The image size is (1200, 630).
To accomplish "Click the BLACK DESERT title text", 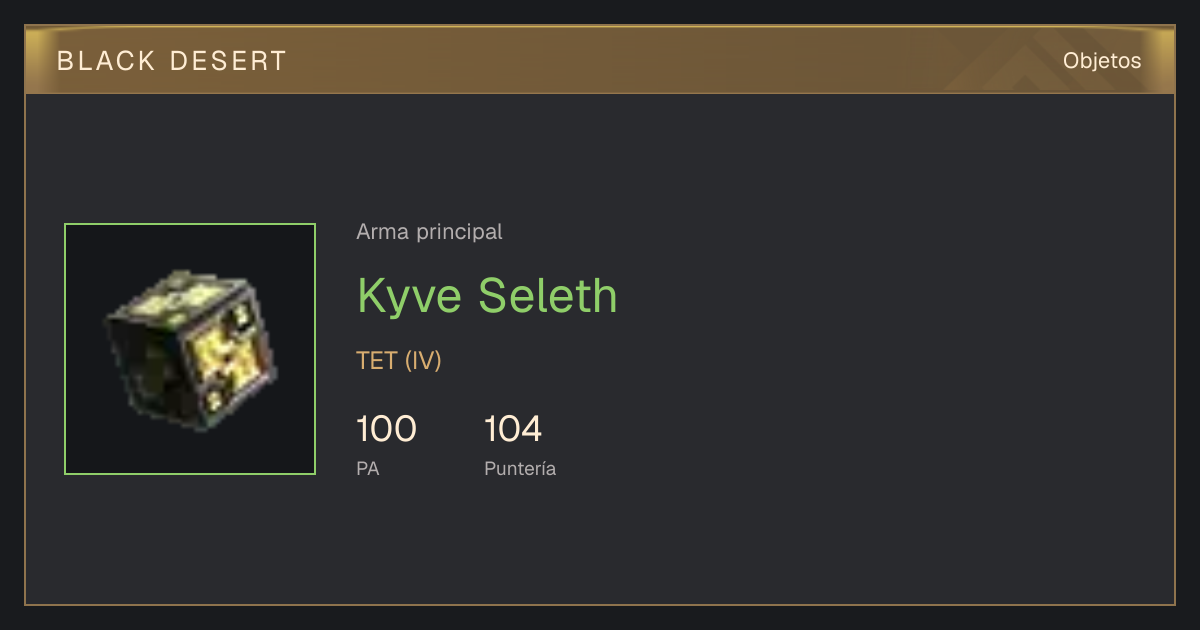I will coord(172,61).
